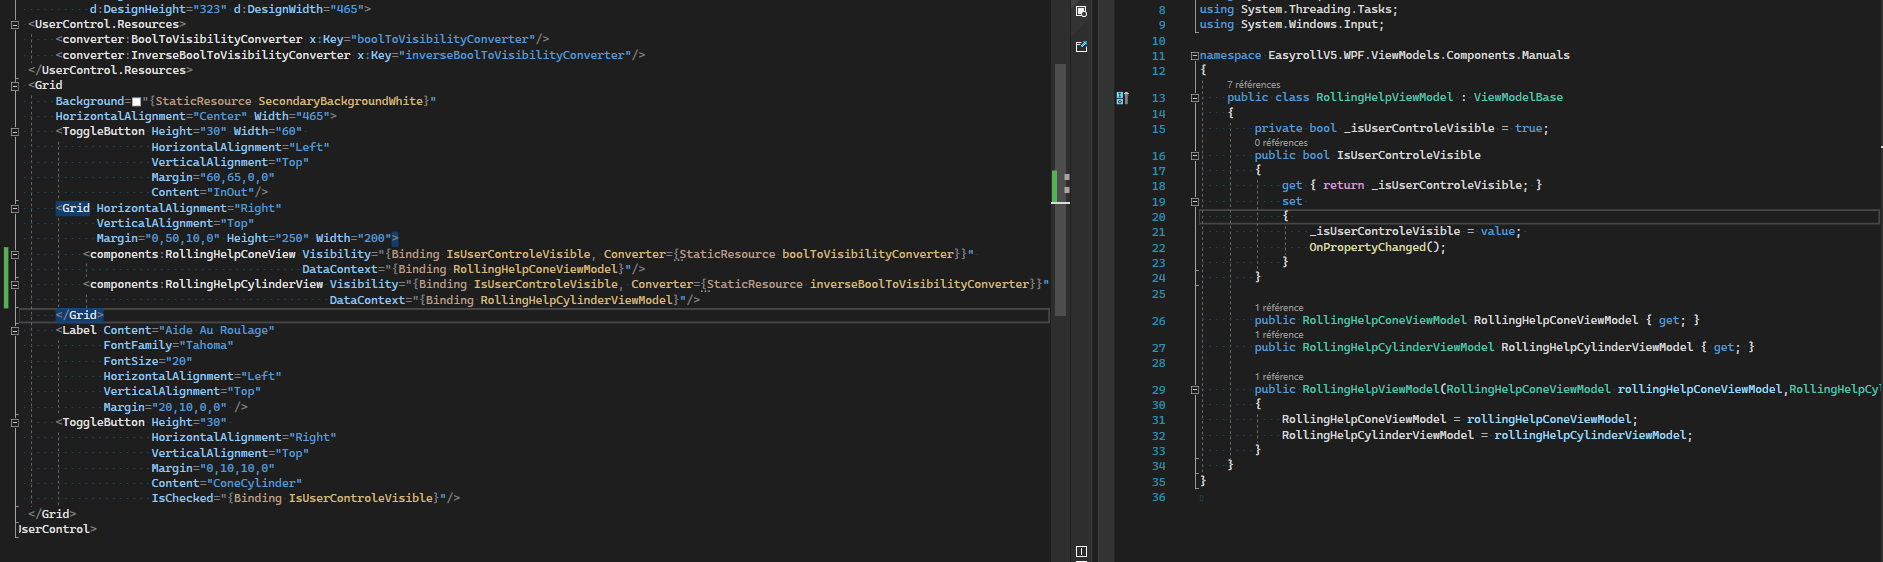Open the '0 références' CodeLens link
The image size is (1883, 562).
[1281, 143]
